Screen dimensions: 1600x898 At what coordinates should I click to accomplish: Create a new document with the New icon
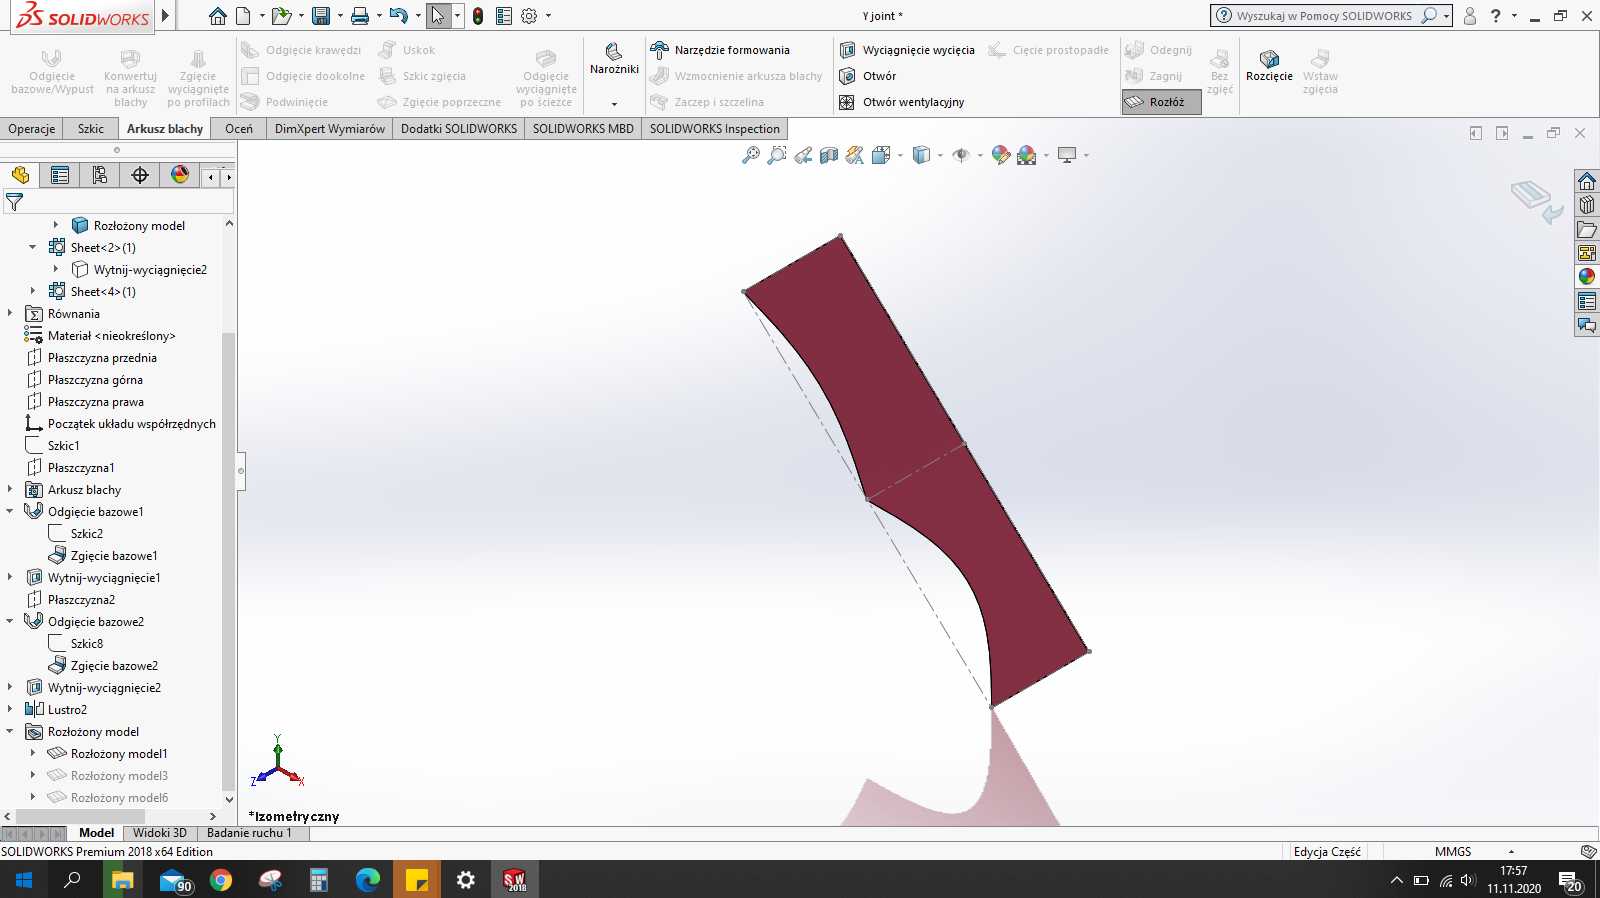point(243,16)
